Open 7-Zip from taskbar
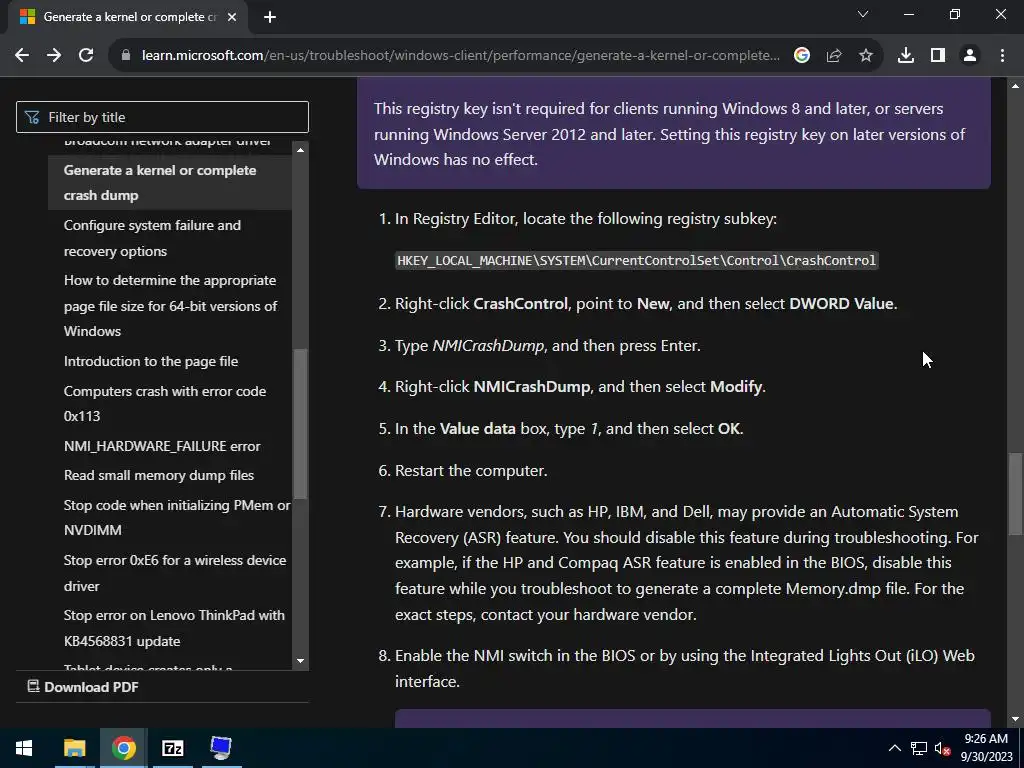Viewport: 1024px width, 768px height. pyautogui.click(x=172, y=748)
